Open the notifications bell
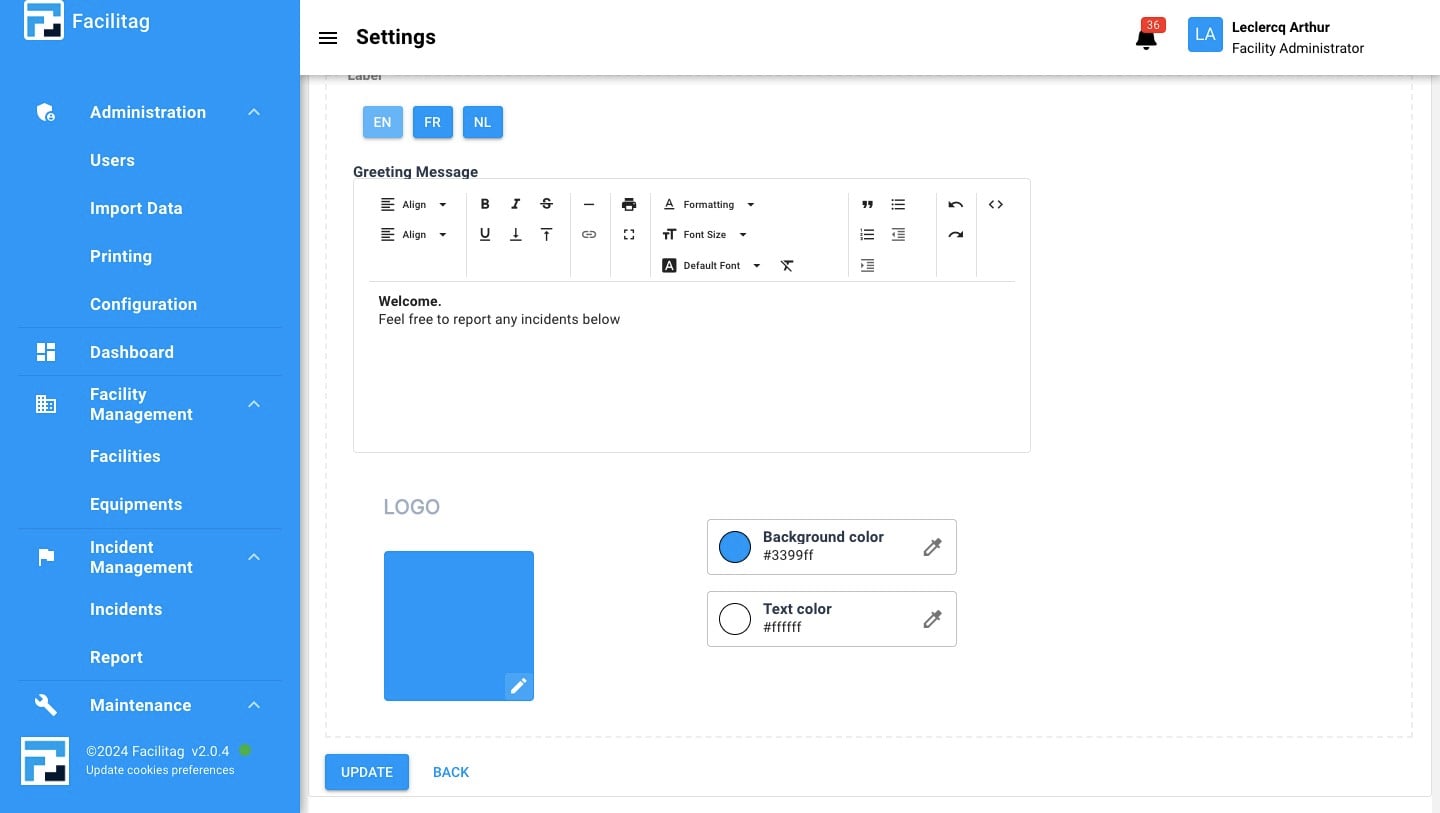Screen dimensions: 1440x813 [x=1146, y=39]
